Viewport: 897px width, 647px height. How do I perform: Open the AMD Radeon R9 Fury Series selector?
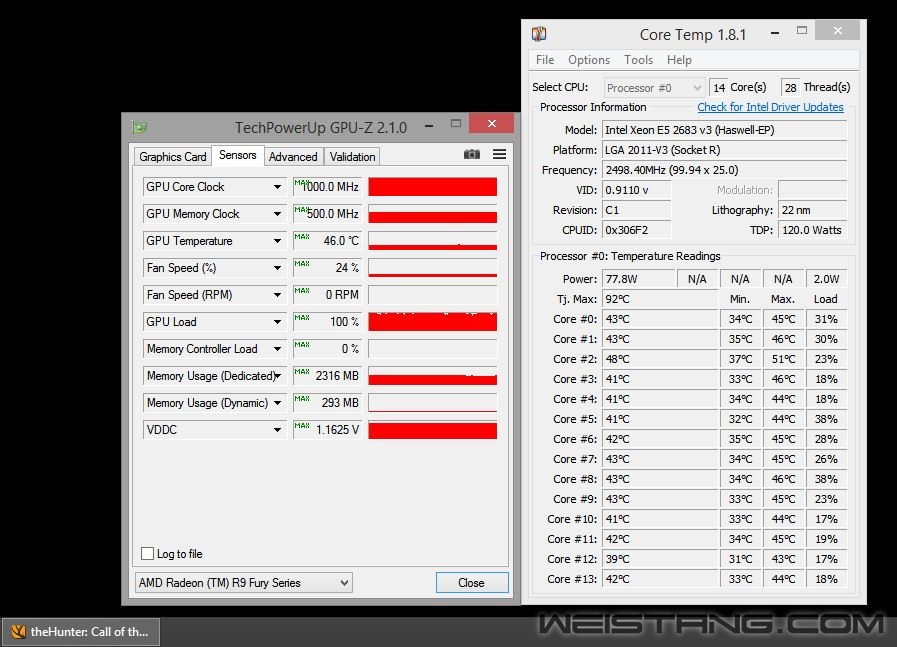click(x=244, y=582)
